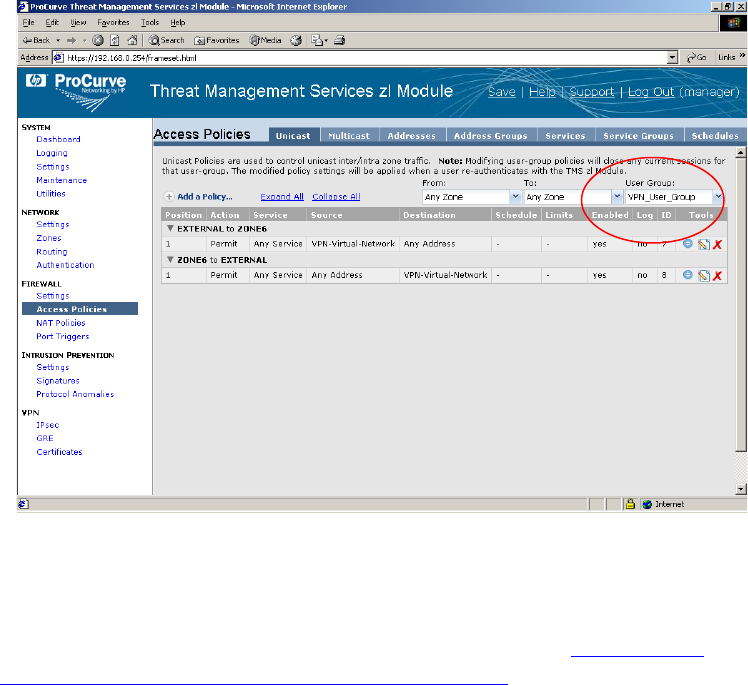Open Zones under Network
The width and height of the screenshot is (748, 685).
[49, 238]
